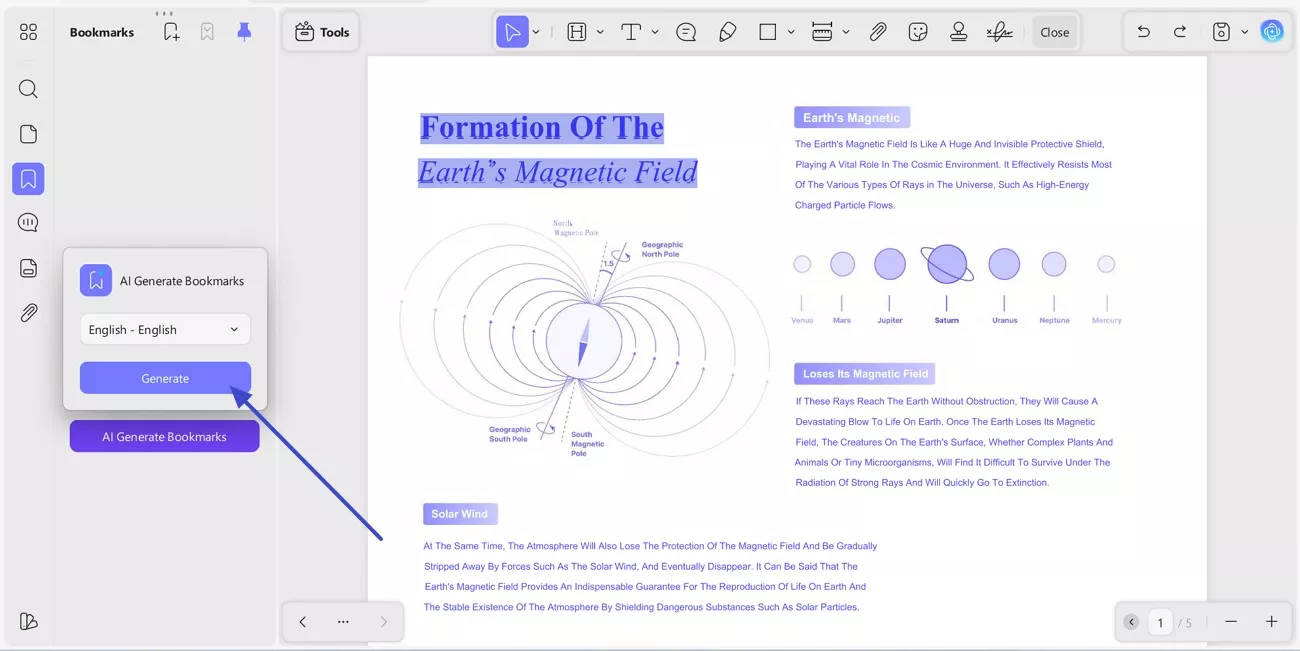Toggle the Bookmarks panel in the sidebar

pos(27,178)
